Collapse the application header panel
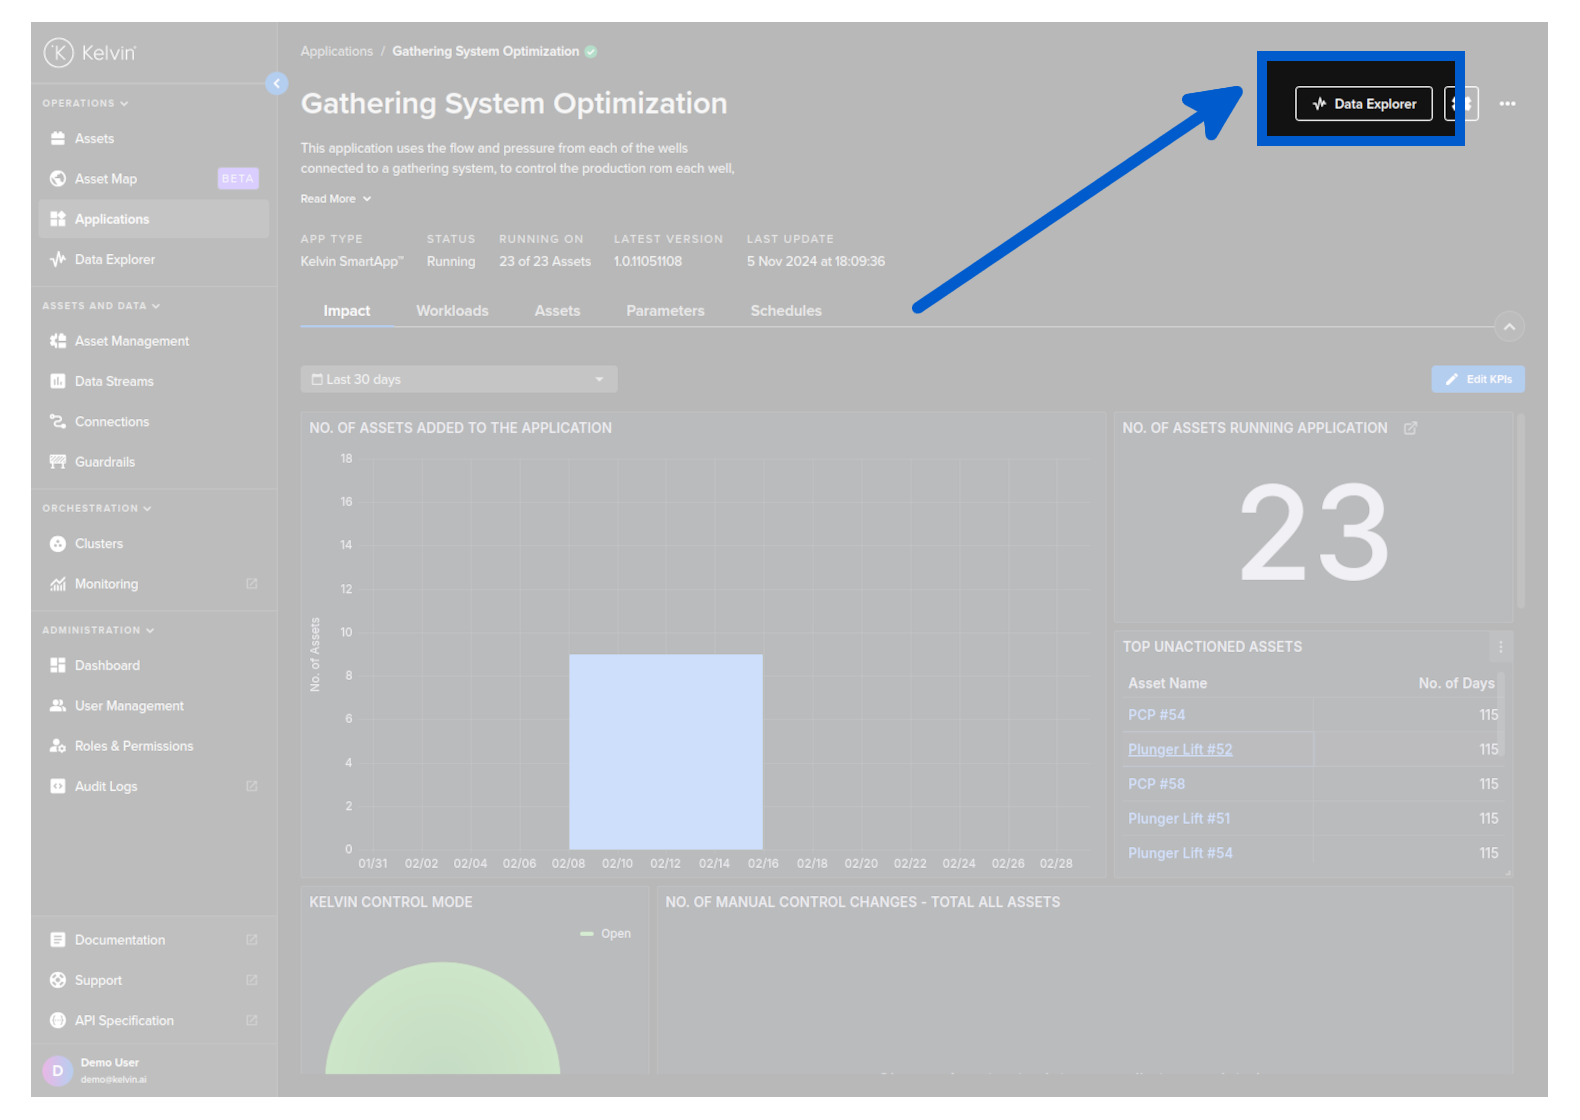1580x1120 pixels. tap(1509, 327)
